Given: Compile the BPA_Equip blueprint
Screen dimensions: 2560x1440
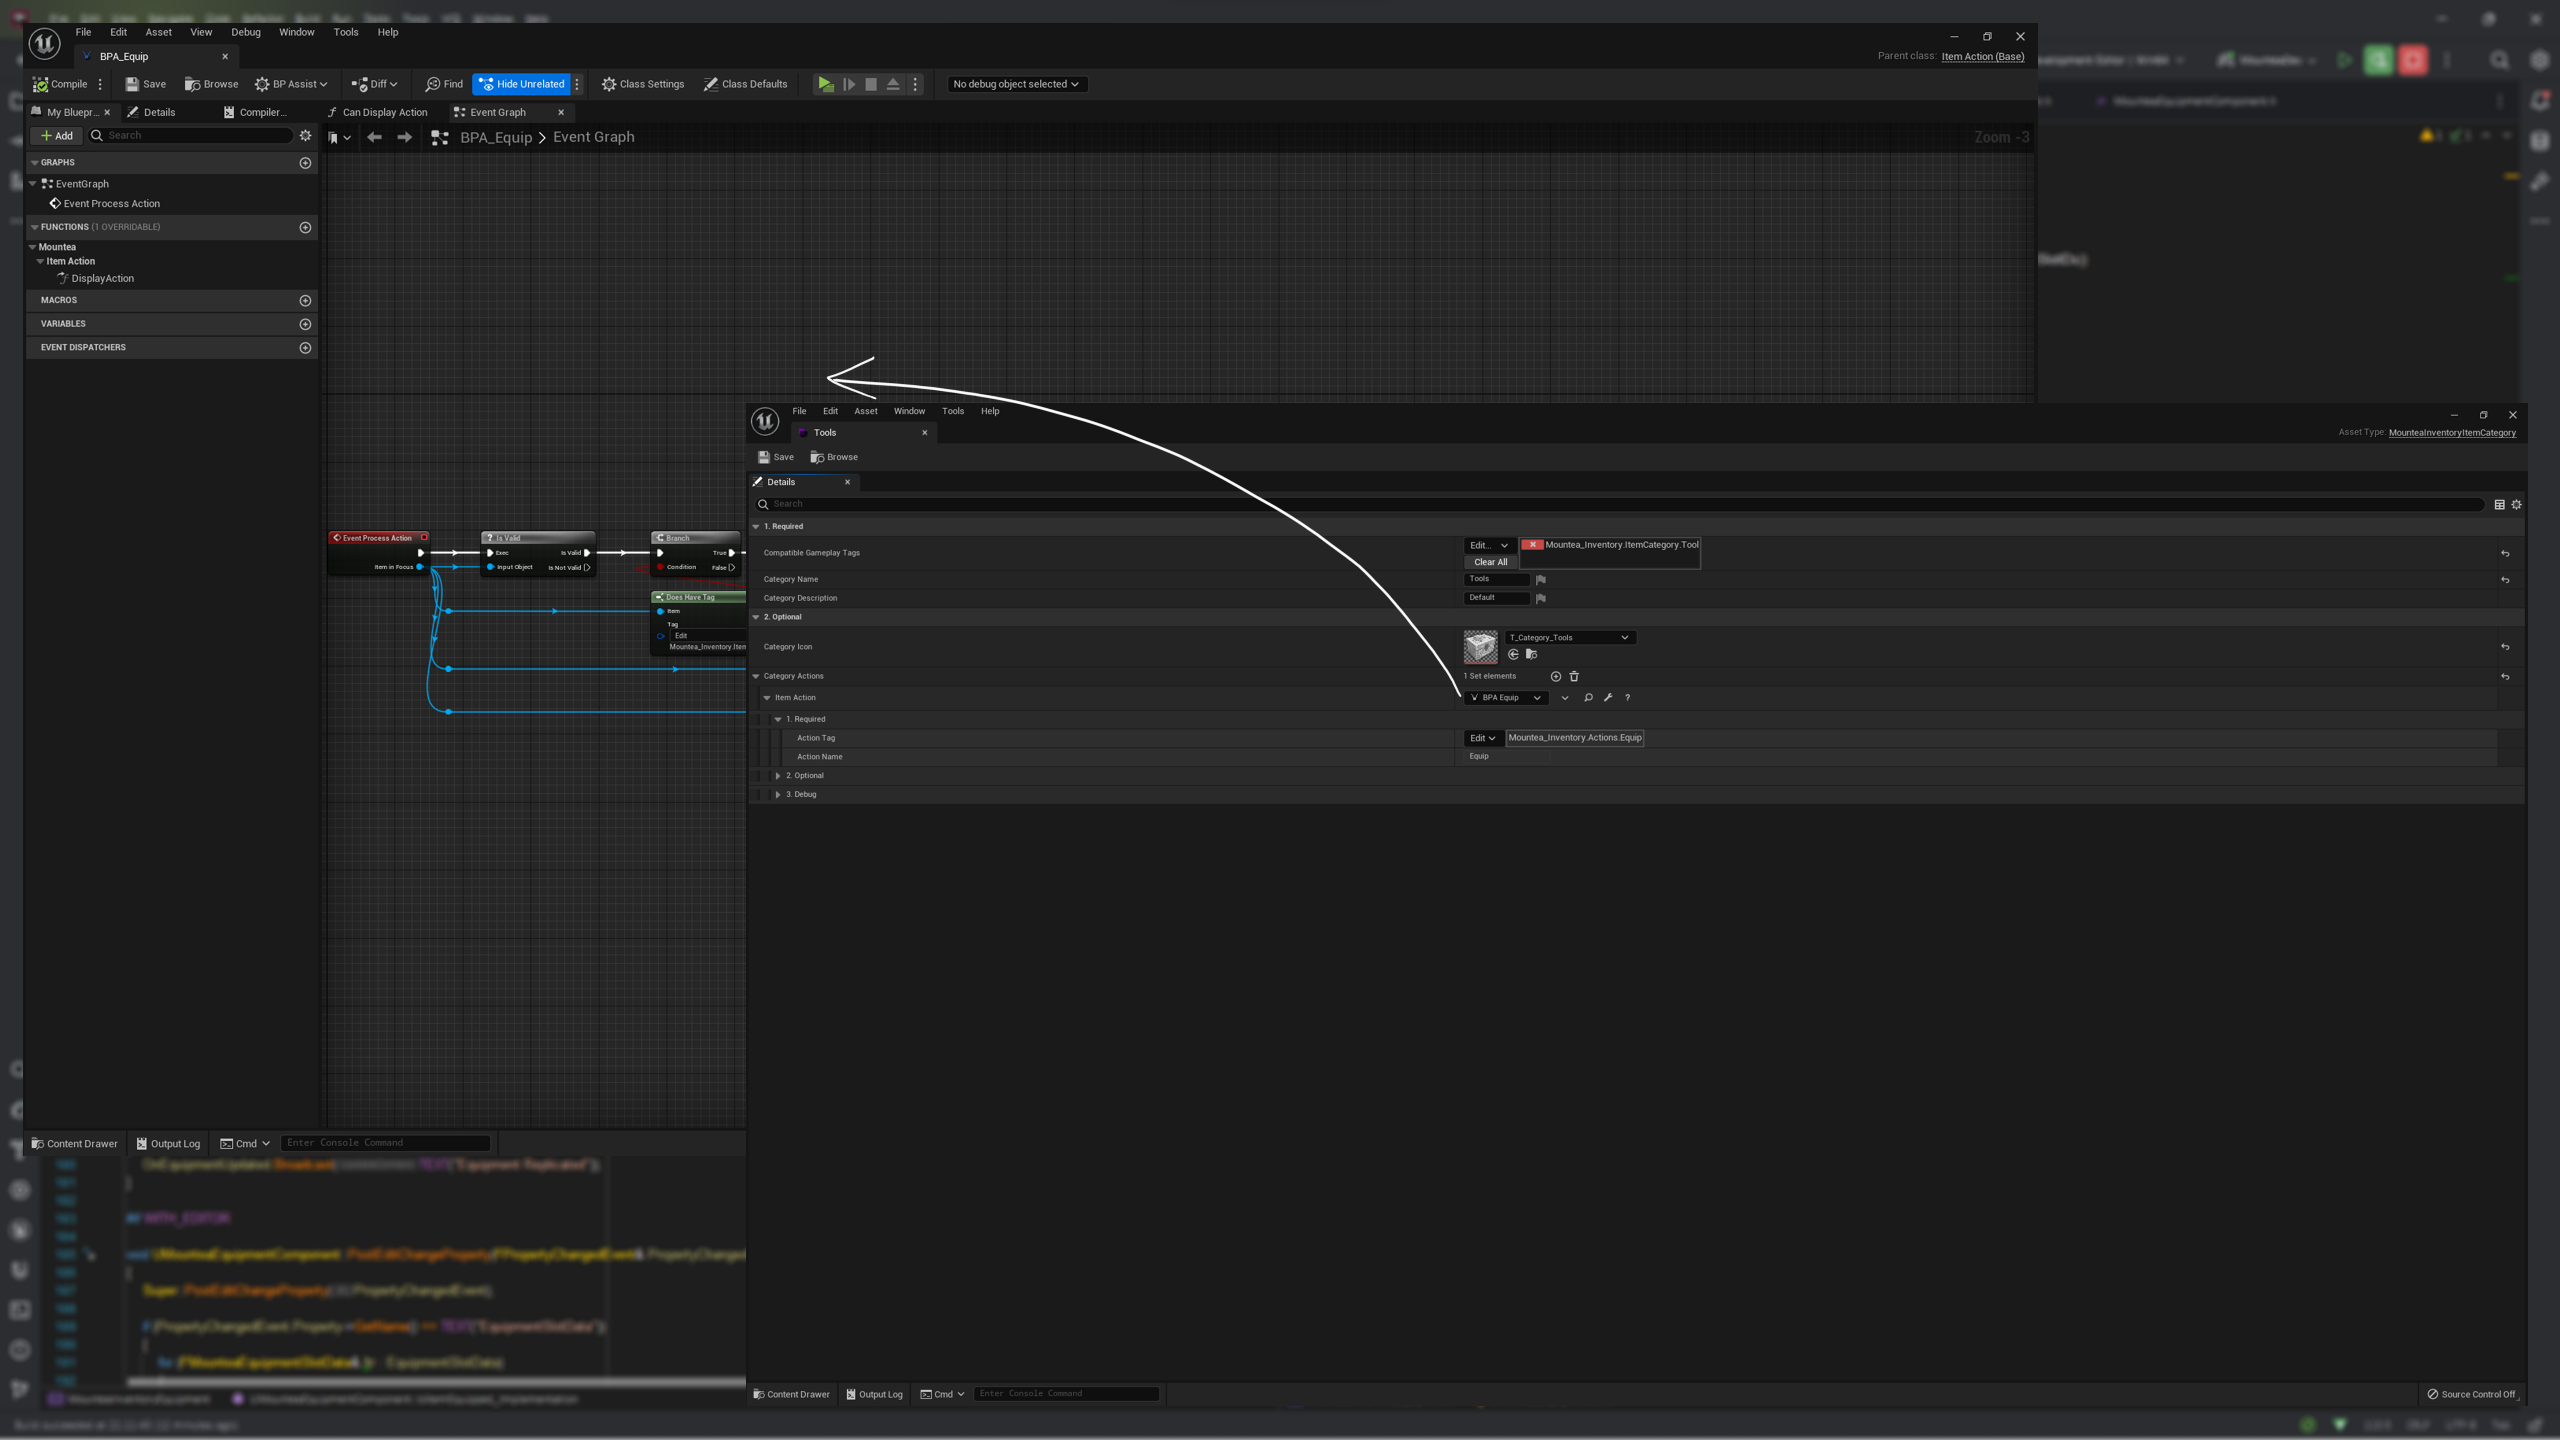Looking at the screenshot, I should [60, 84].
